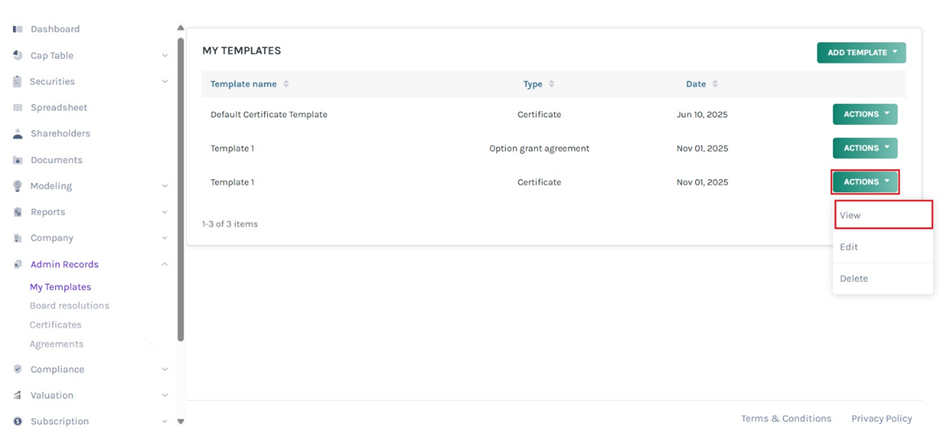Viewport: 940px width, 434px height.
Task: Open the Add Template dropdown
Action: point(861,53)
